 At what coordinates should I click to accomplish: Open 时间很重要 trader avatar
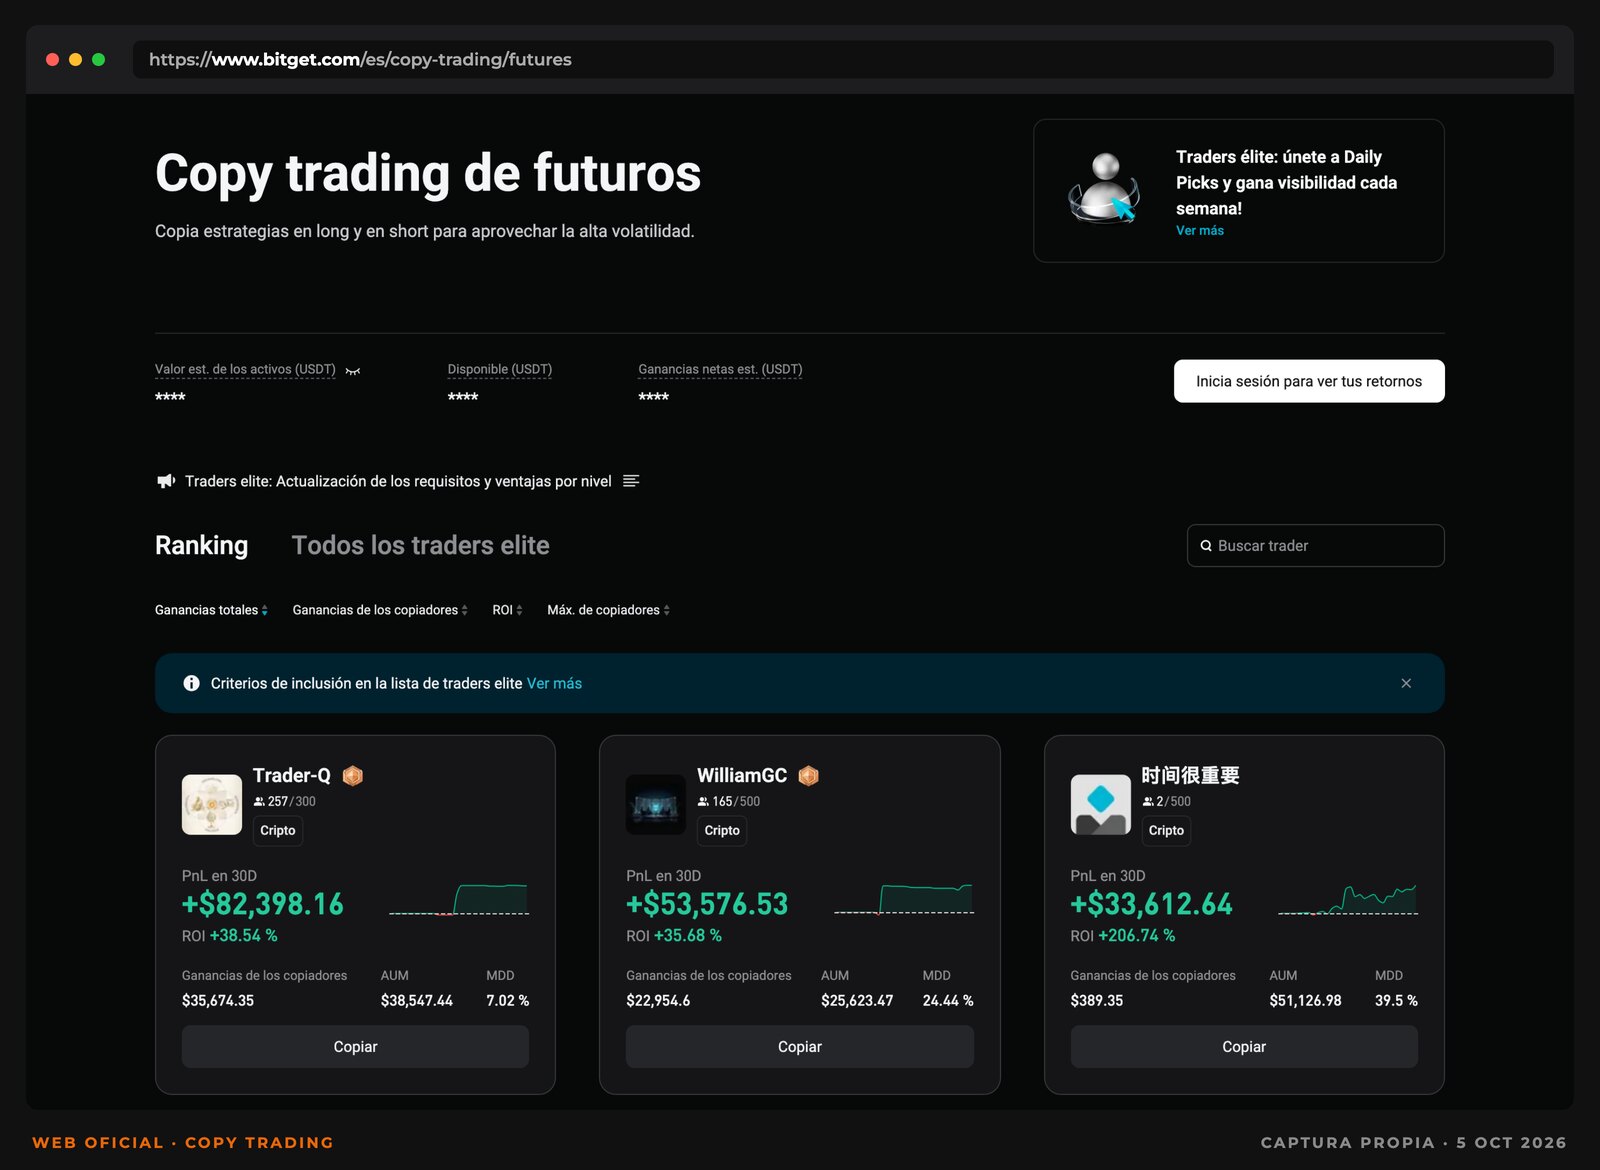[1101, 805]
